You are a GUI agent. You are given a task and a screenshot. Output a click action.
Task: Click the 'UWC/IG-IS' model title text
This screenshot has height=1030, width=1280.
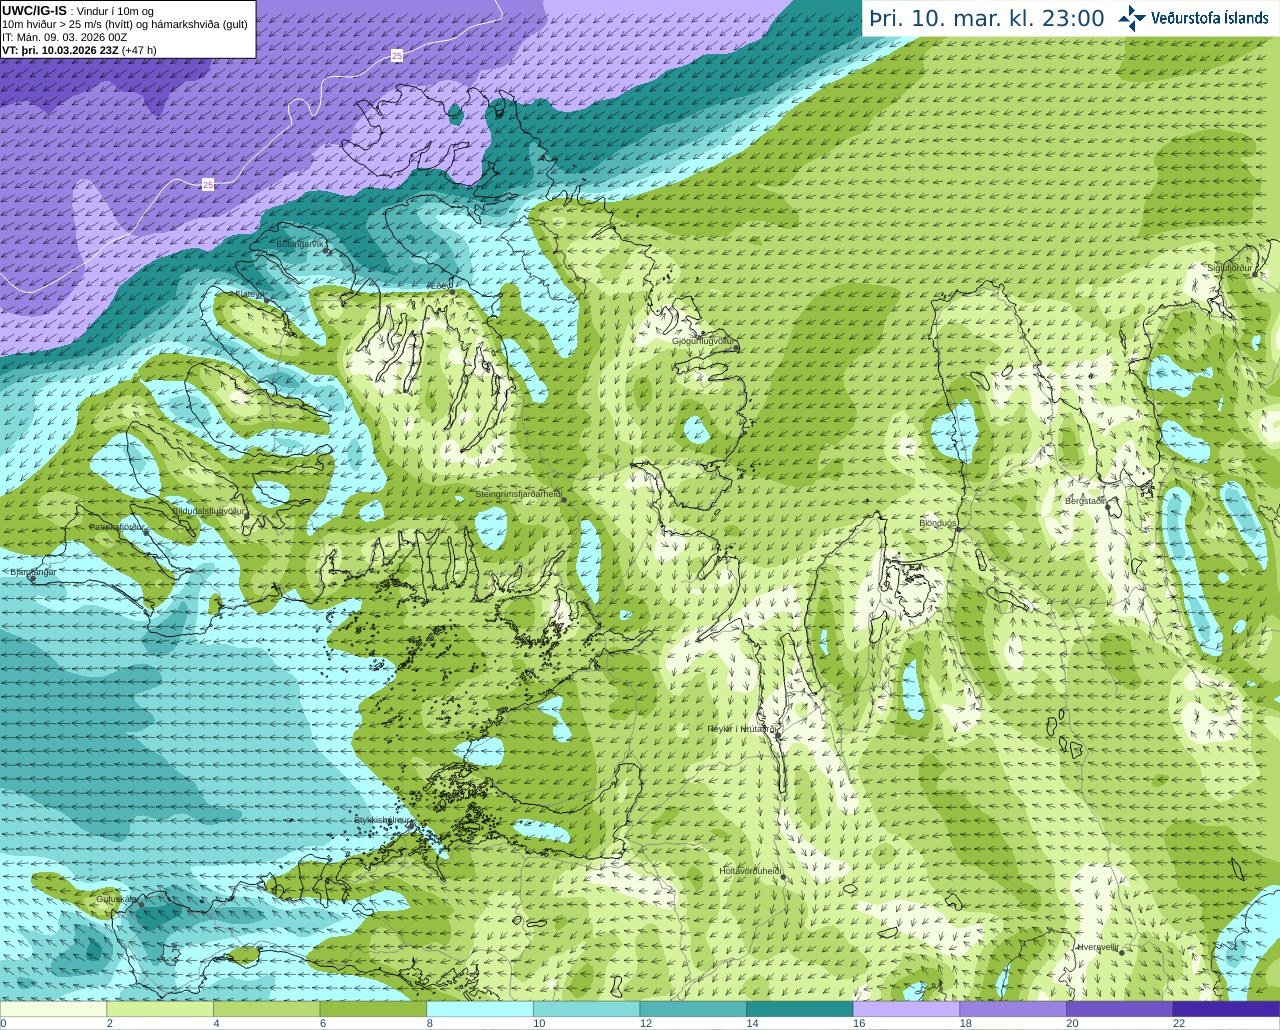(x=34, y=10)
